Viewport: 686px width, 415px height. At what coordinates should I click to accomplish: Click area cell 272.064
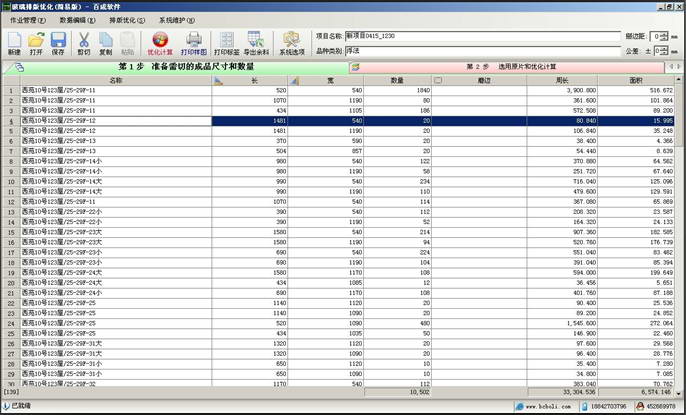point(636,323)
